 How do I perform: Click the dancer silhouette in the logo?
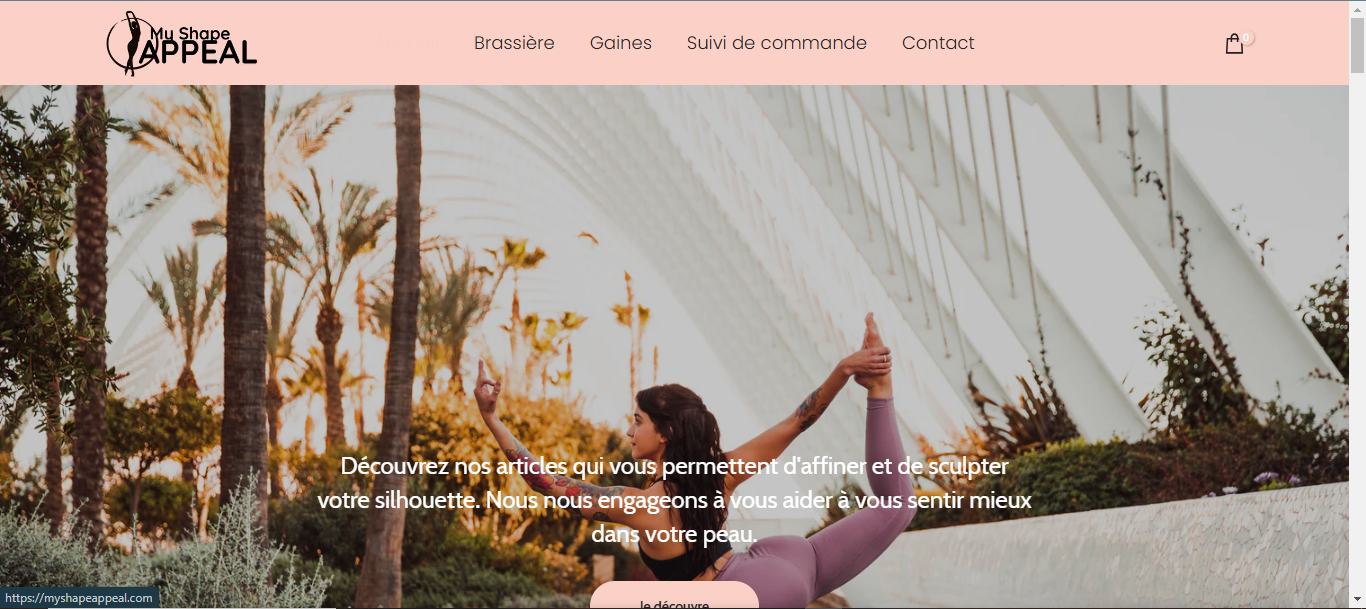pos(130,43)
